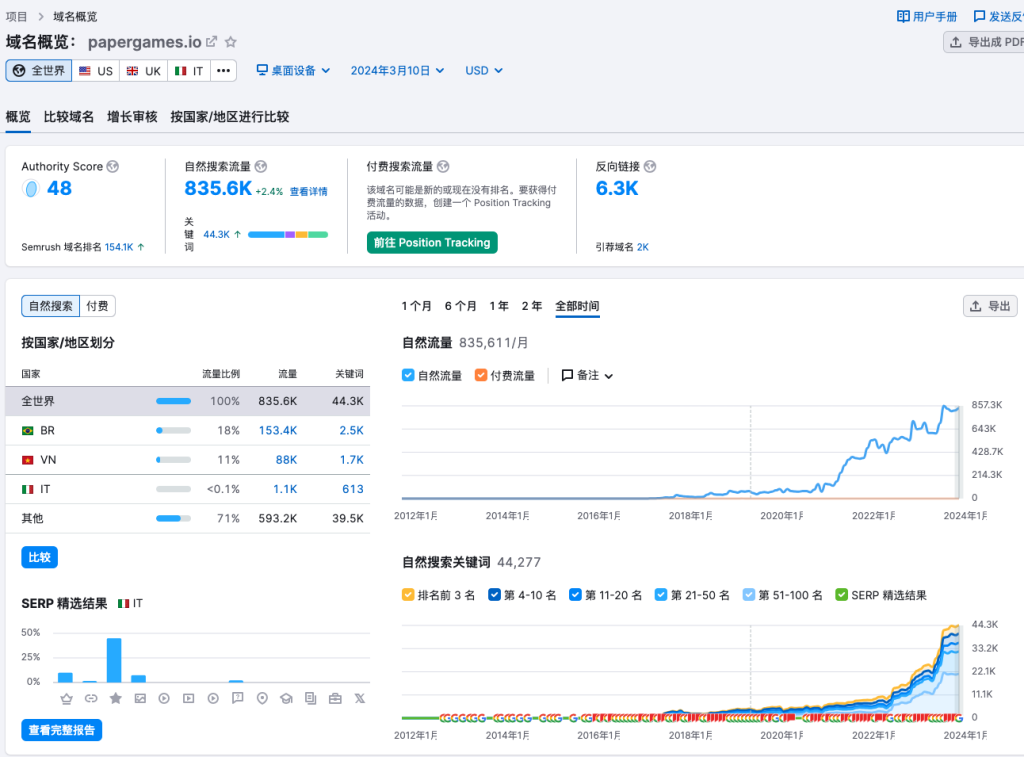This screenshot has width=1024, height=757.
Task: Click the Authority Score globe info icon
Action: [113, 167]
